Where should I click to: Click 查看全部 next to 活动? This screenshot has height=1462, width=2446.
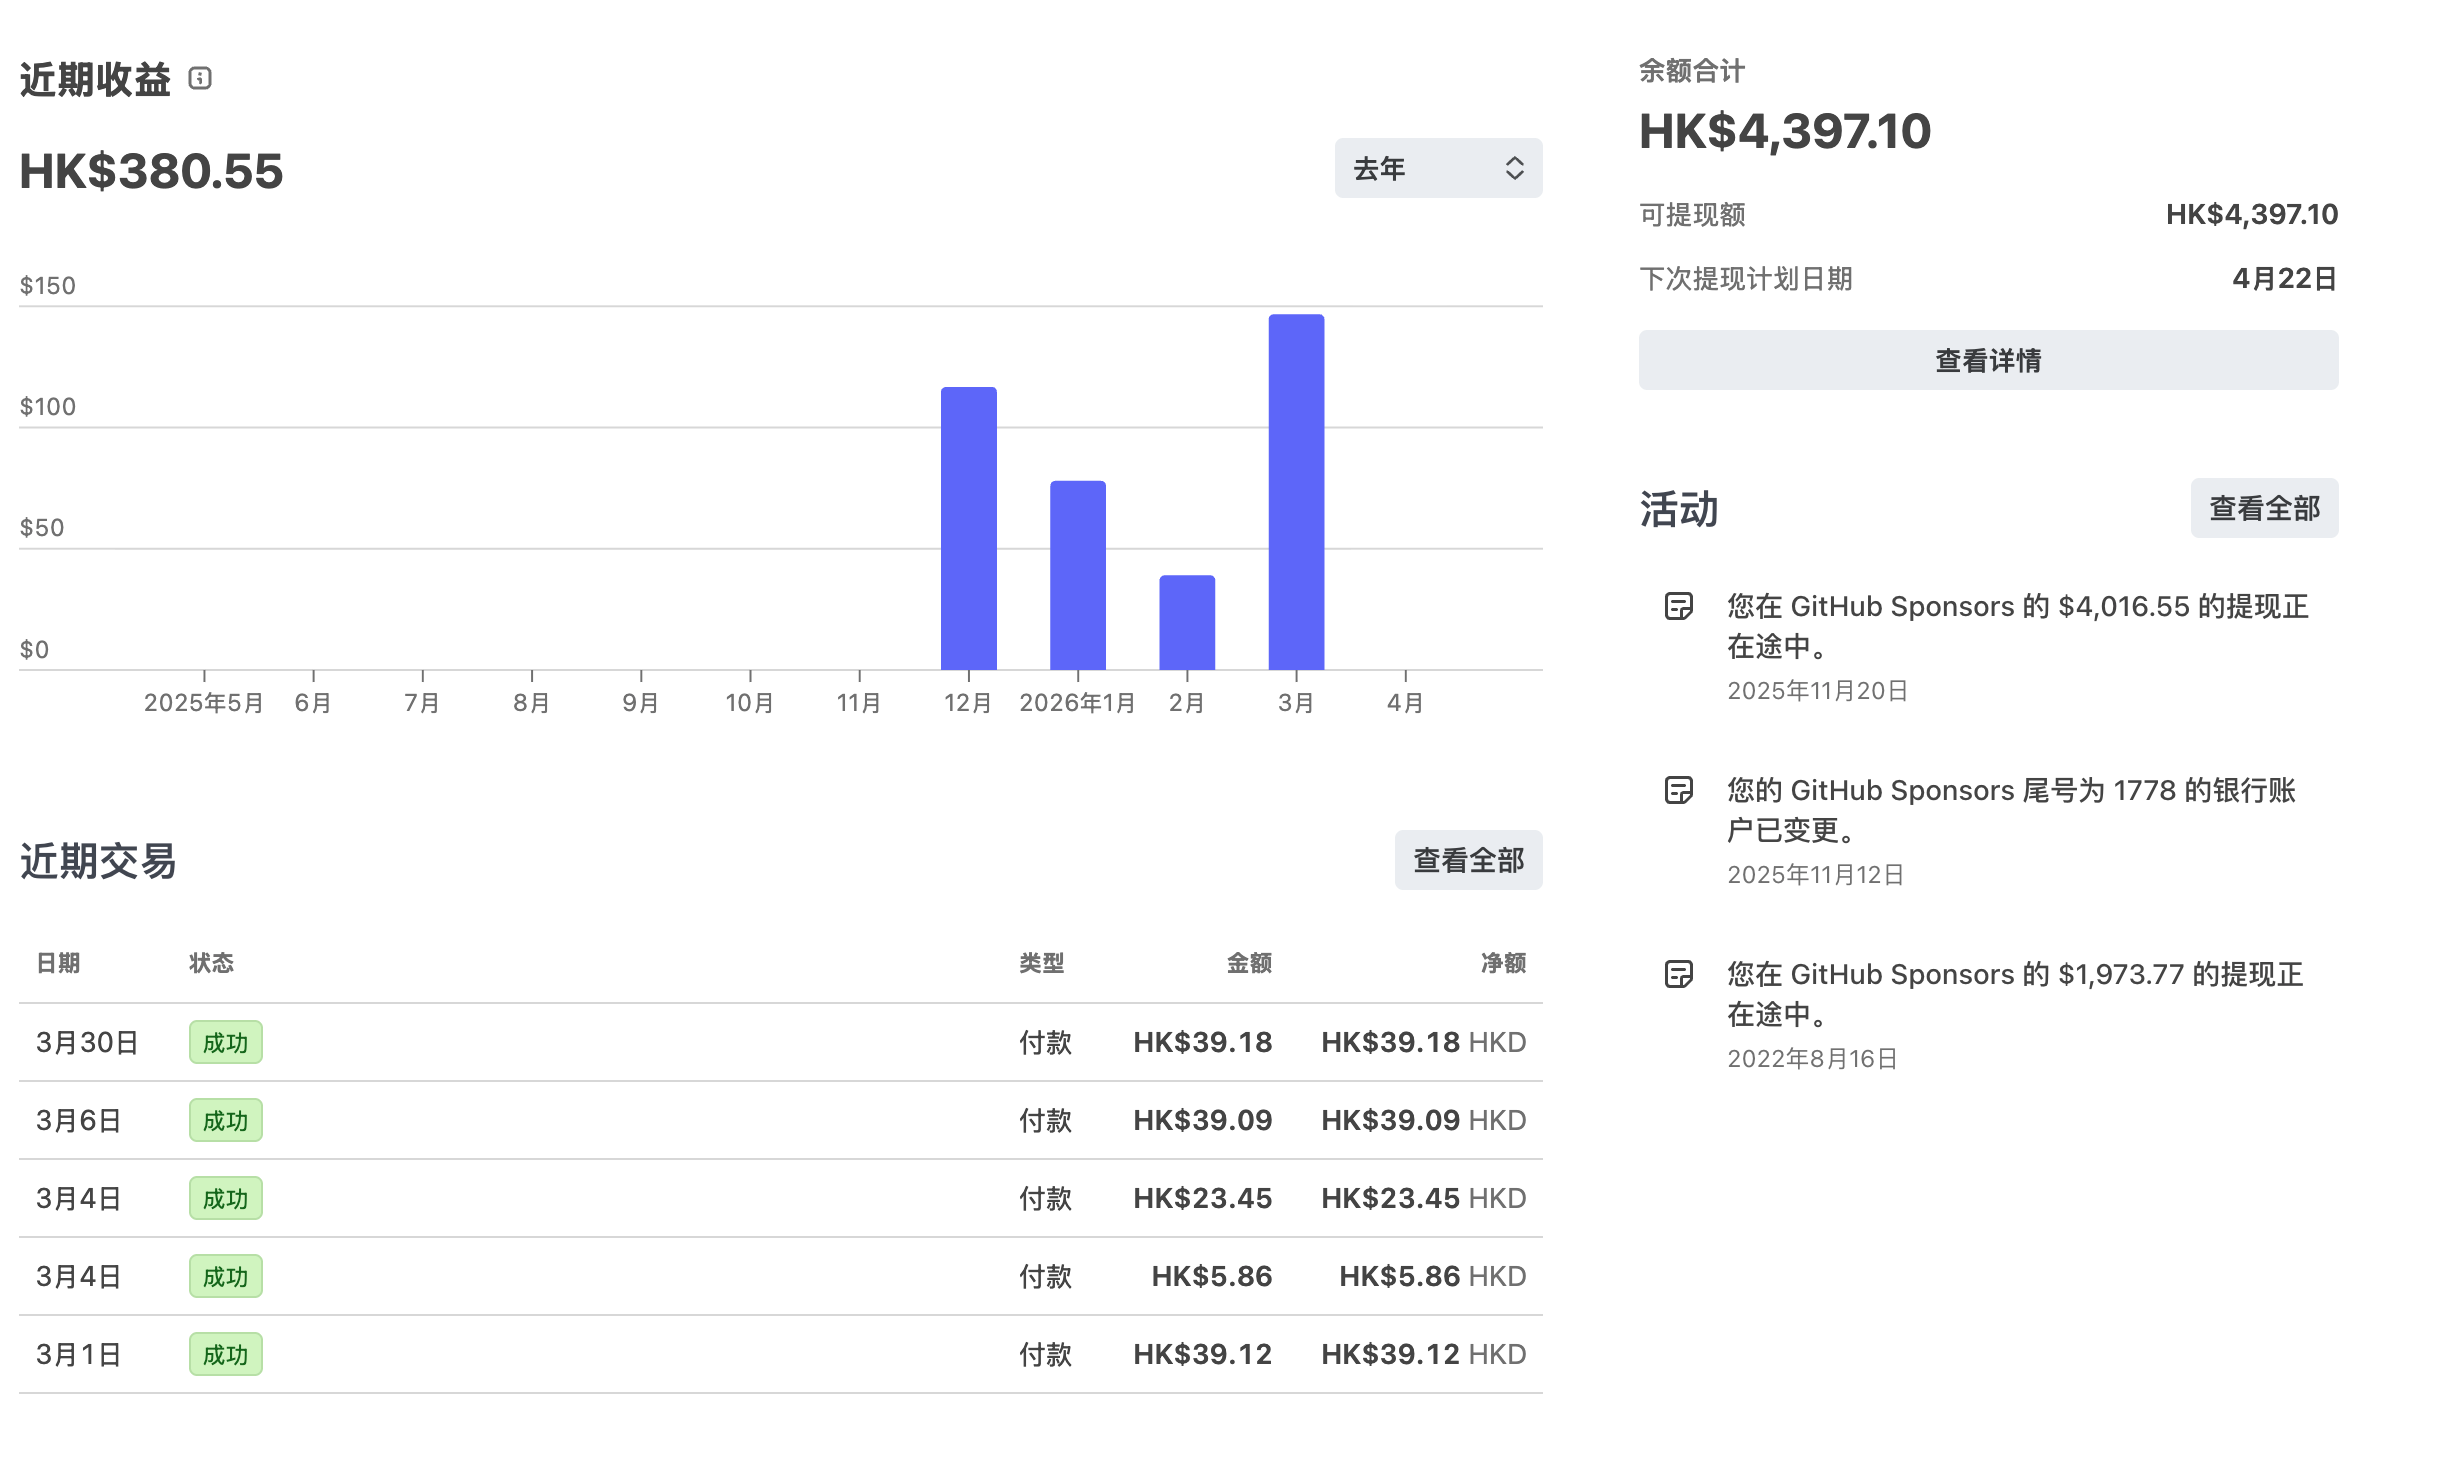coord(2263,508)
